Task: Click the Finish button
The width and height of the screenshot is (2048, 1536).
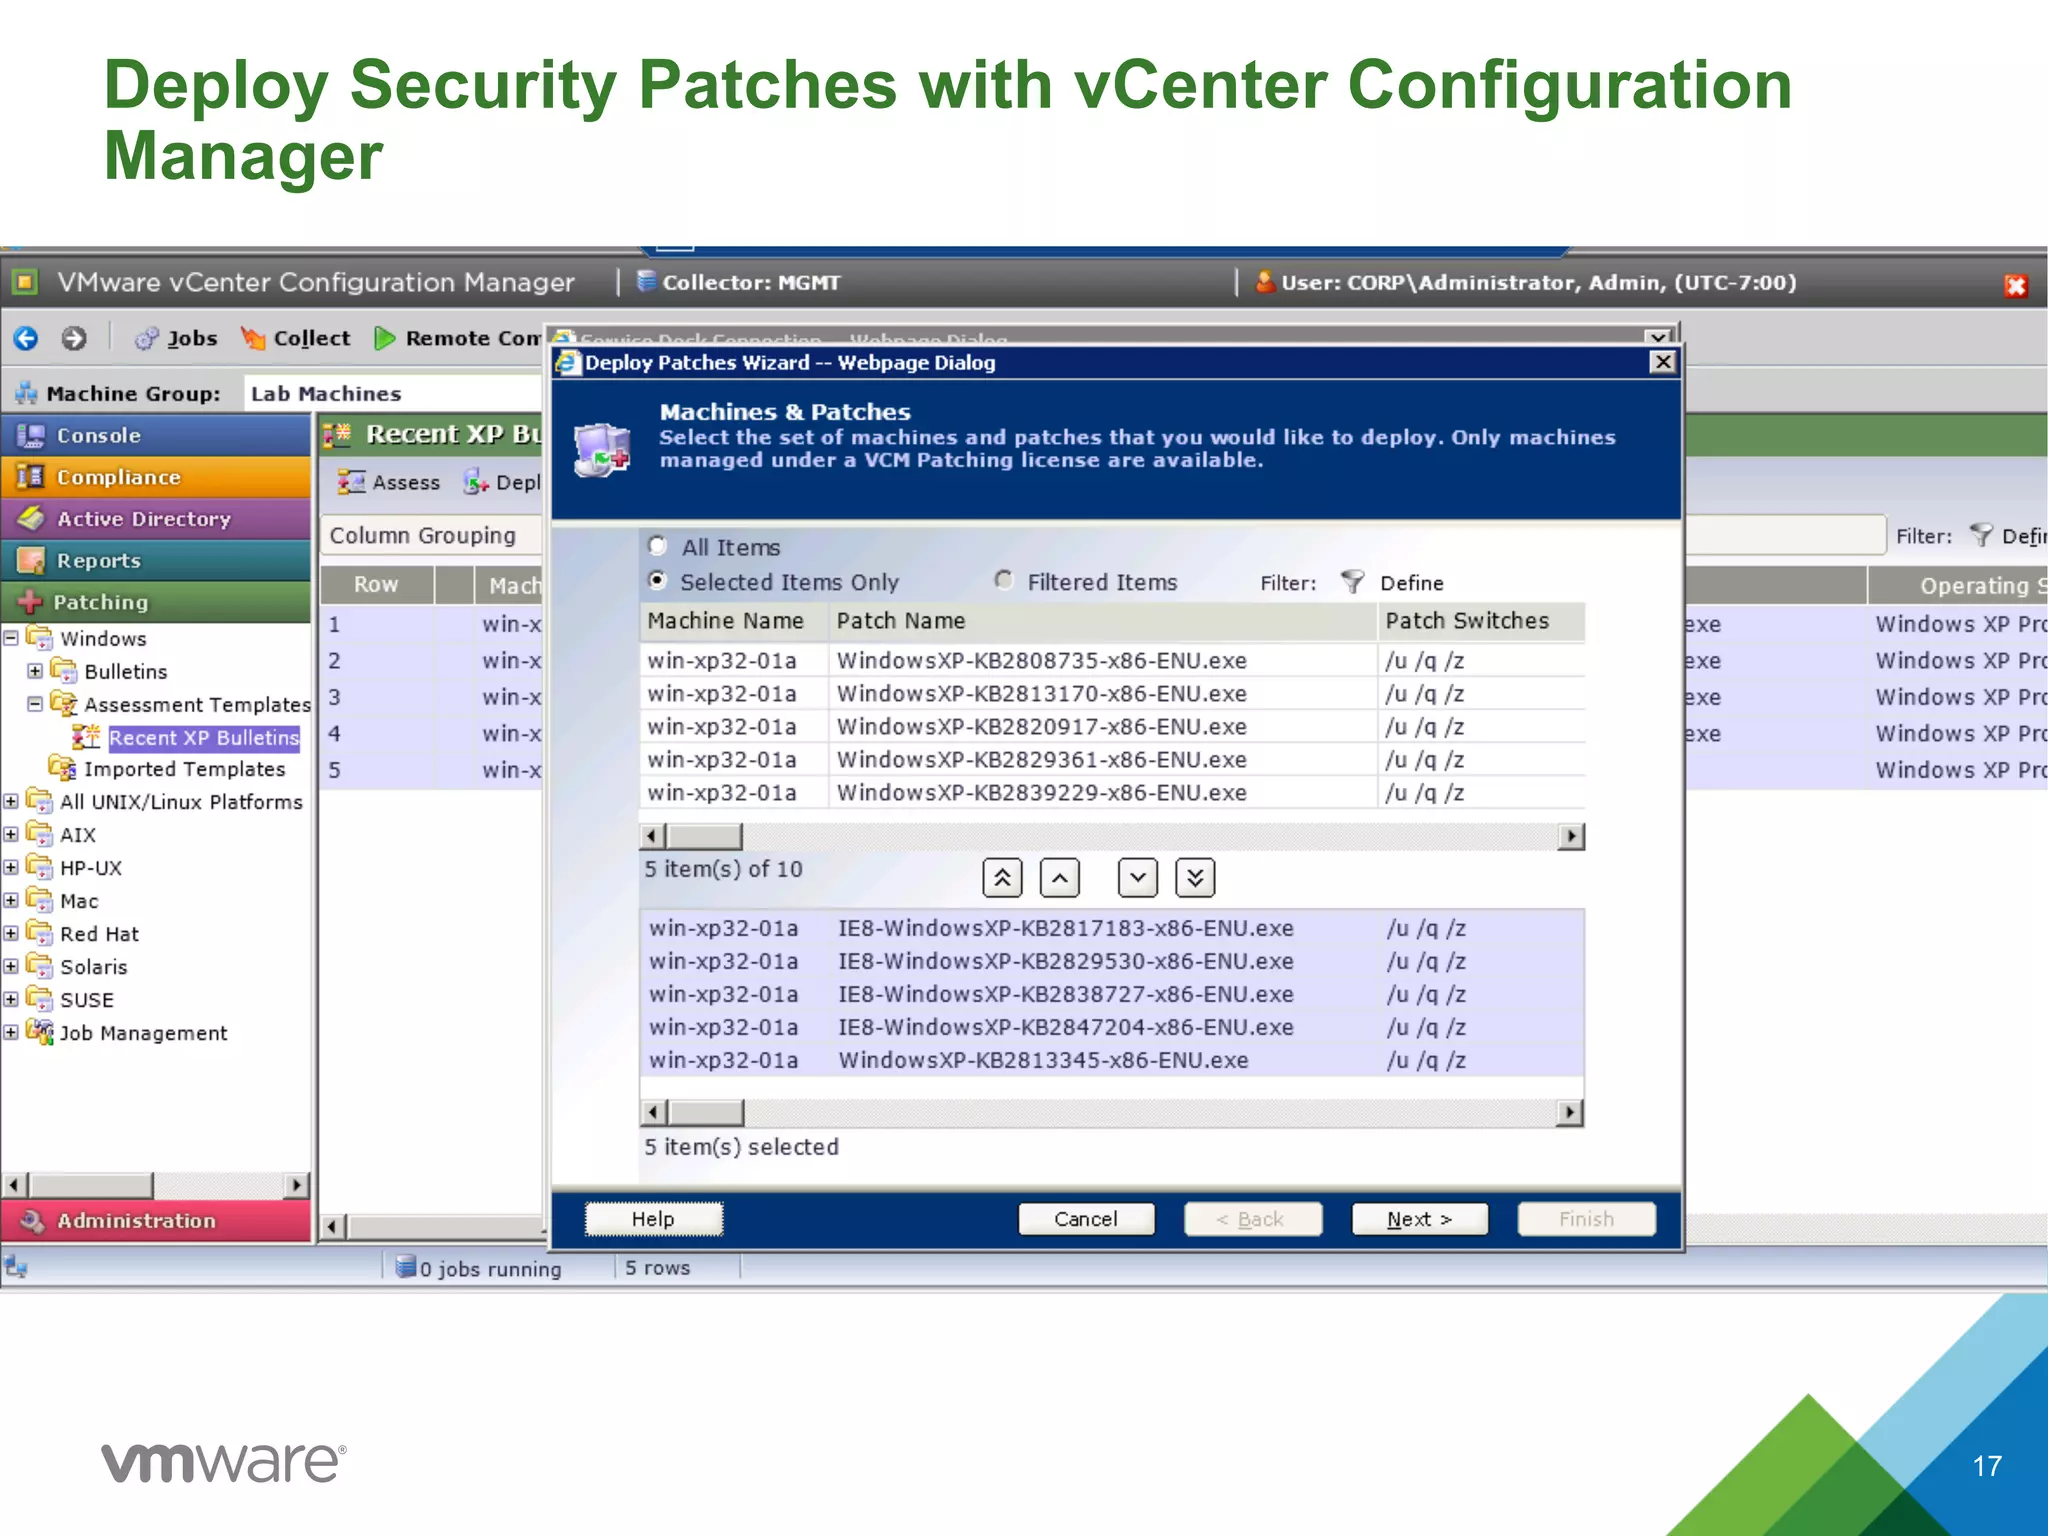Action: click(1586, 1219)
